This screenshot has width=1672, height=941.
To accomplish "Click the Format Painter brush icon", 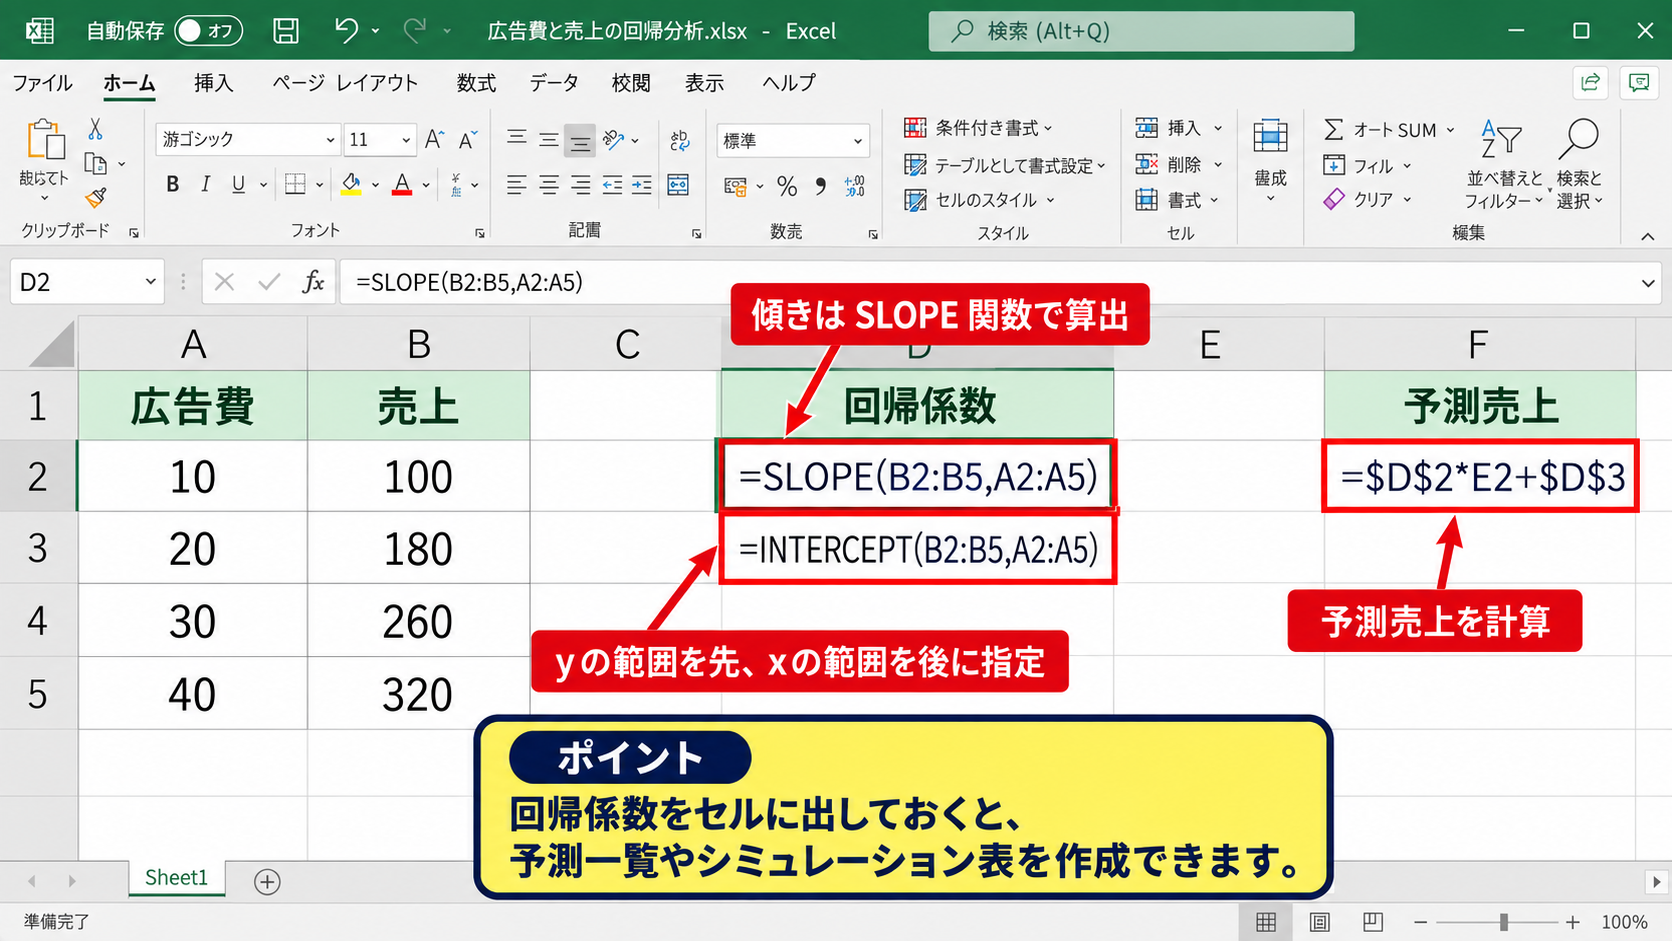I will coord(96,197).
